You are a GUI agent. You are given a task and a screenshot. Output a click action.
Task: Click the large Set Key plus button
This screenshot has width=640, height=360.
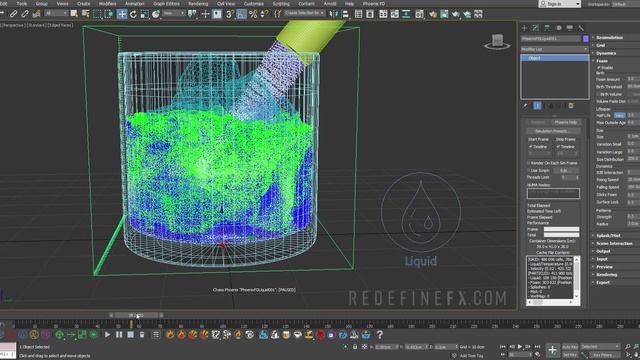[552, 350]
